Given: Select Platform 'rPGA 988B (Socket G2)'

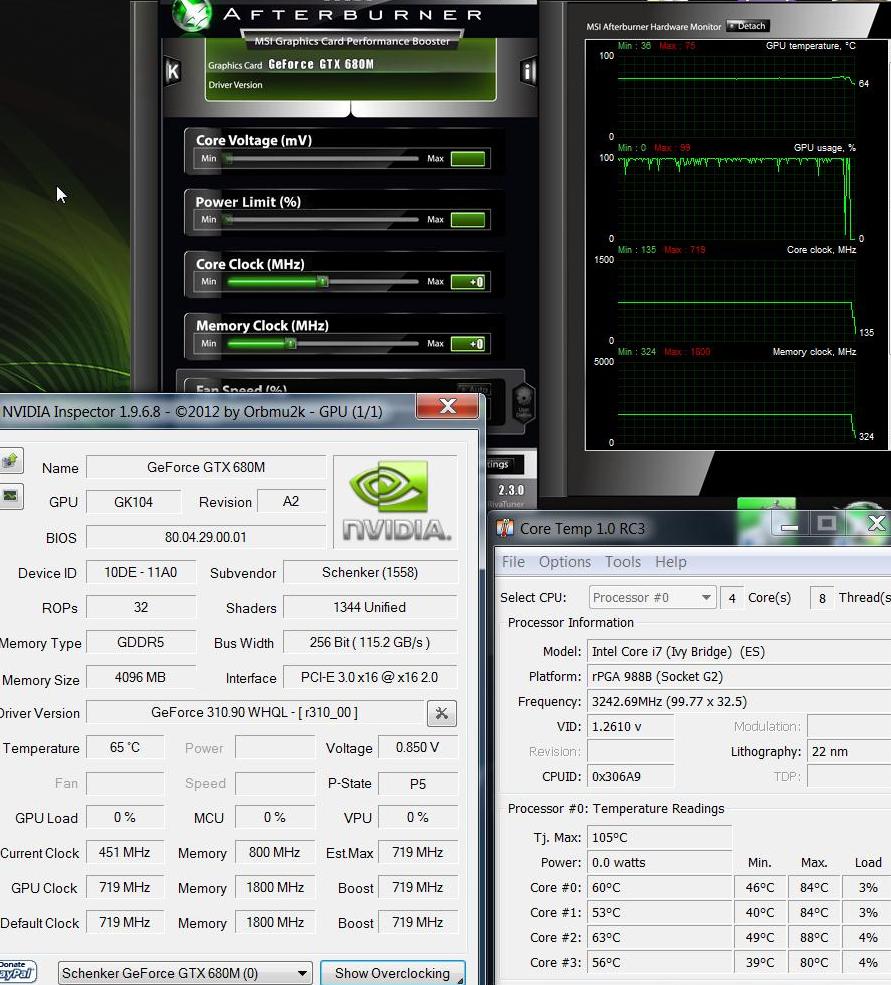Looking at the screenshot, I should [739, 677].
